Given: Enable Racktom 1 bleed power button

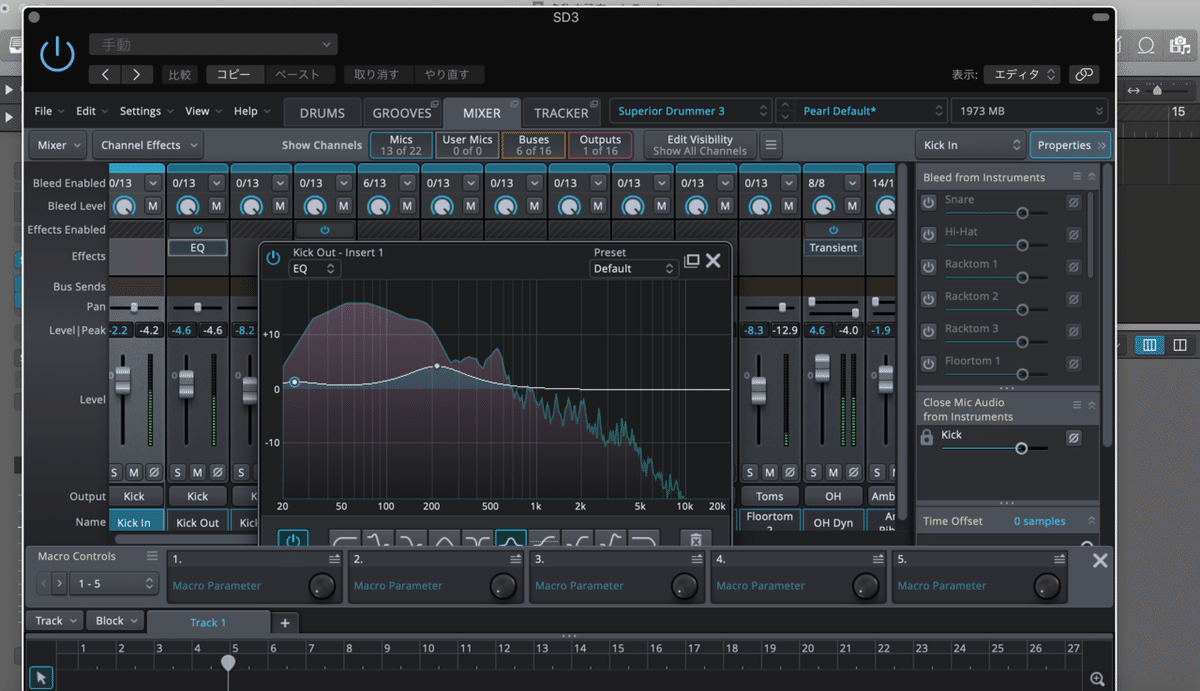Looking at the screenshot, I should coord(928,267).
